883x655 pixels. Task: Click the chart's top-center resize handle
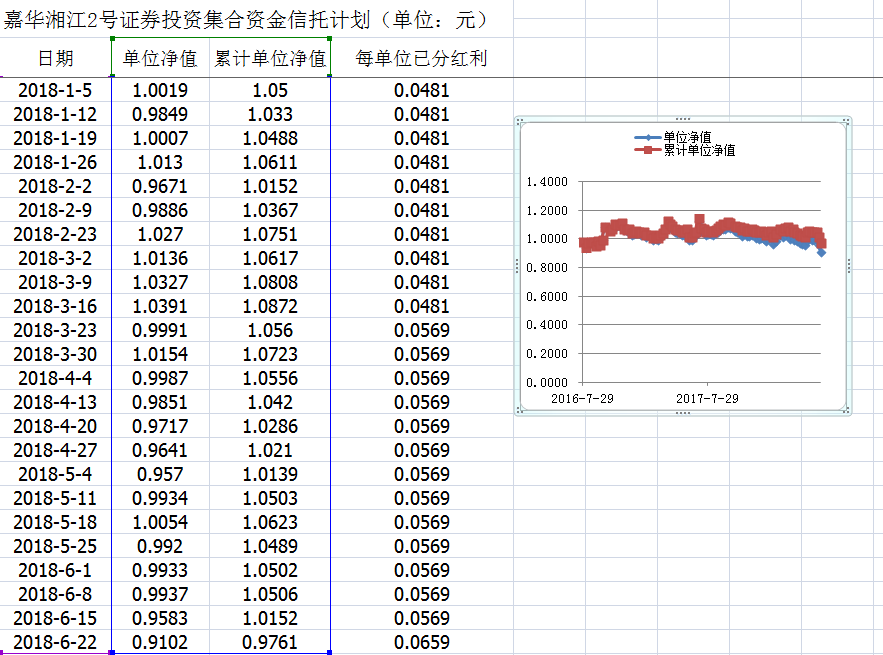click(x=683, y=119)
